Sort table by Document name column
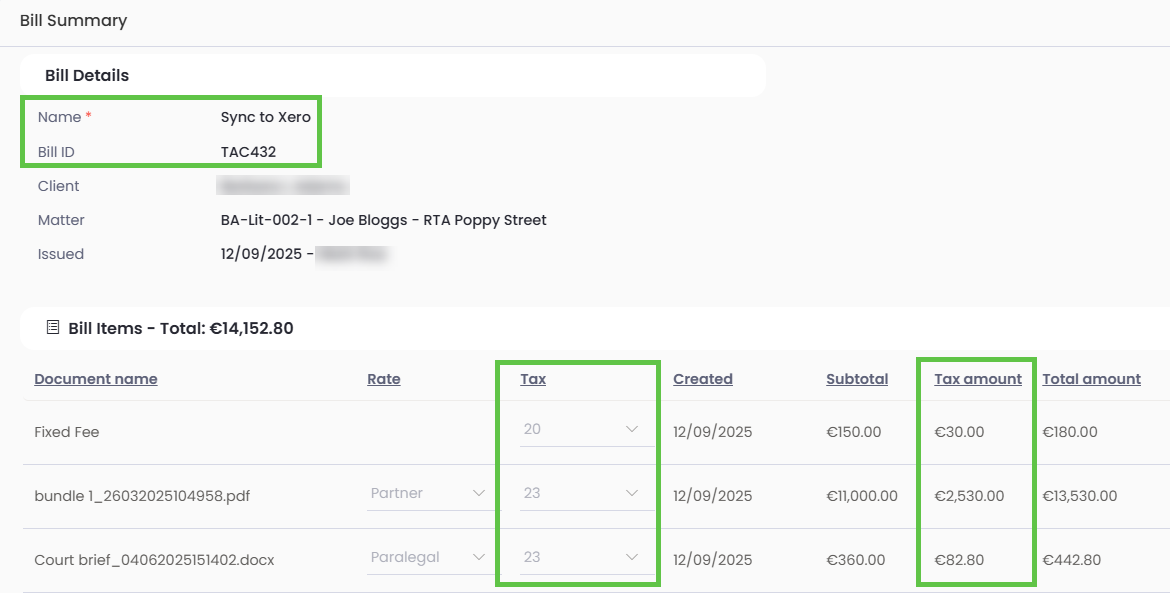 [x=96, y=379]
